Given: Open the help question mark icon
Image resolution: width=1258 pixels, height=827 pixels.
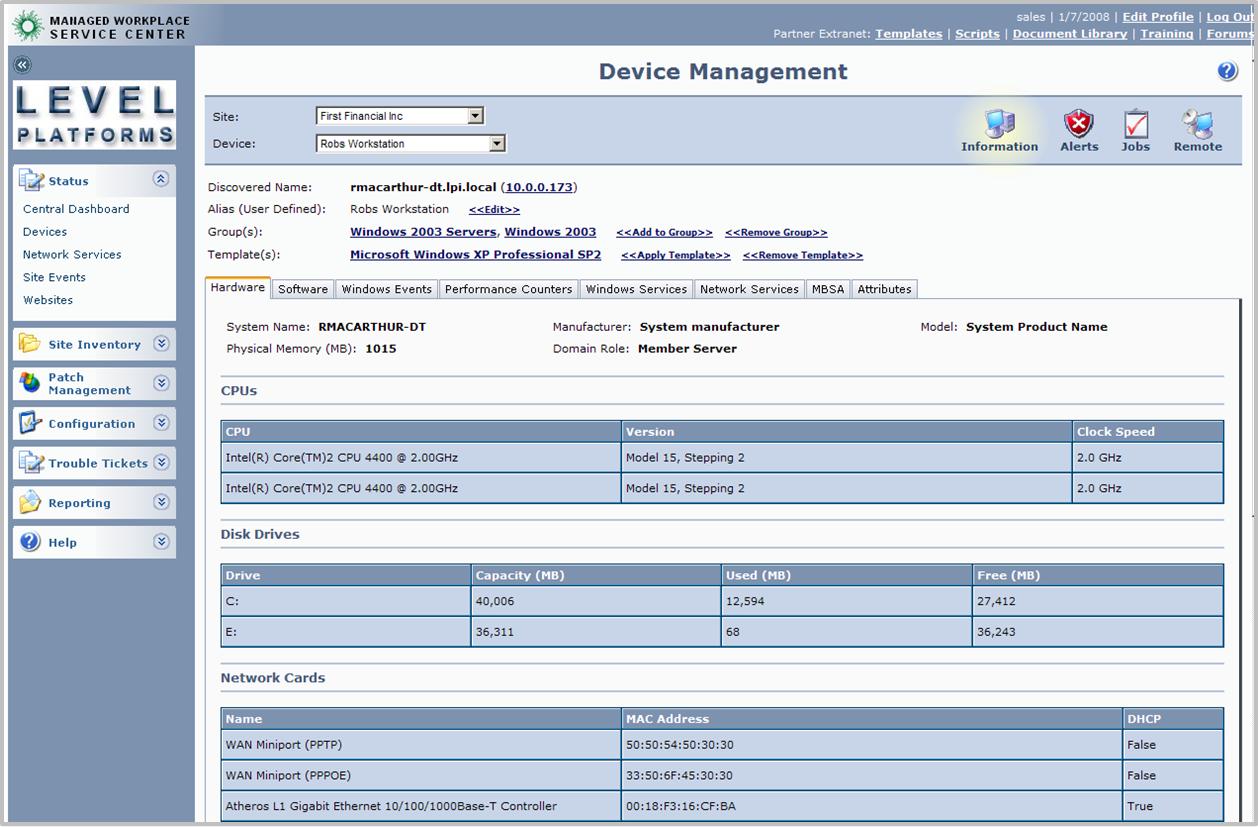Looking at the screenshot, I should [x=1228, y=71].
